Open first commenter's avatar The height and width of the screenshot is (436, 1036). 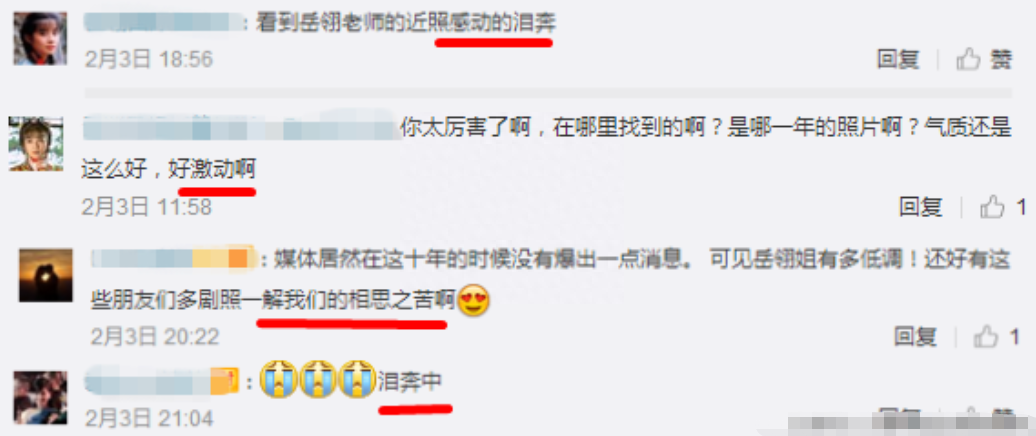[40, 38]
